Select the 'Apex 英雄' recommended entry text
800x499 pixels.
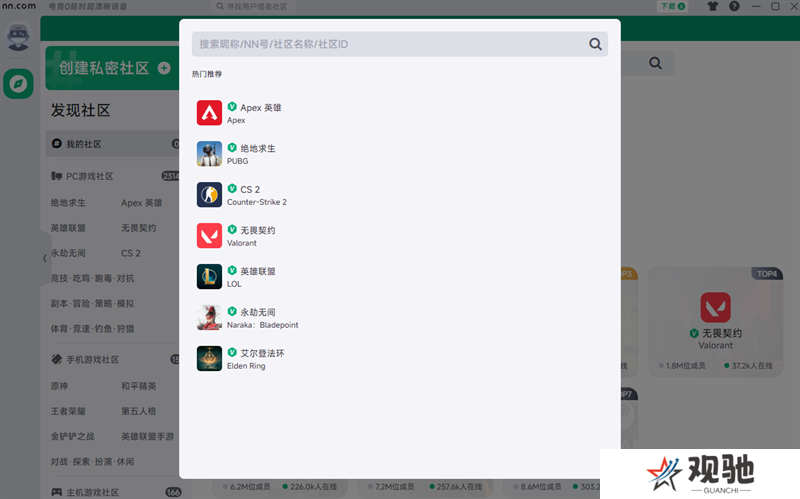pyautogui.click(x=261, y=107)
